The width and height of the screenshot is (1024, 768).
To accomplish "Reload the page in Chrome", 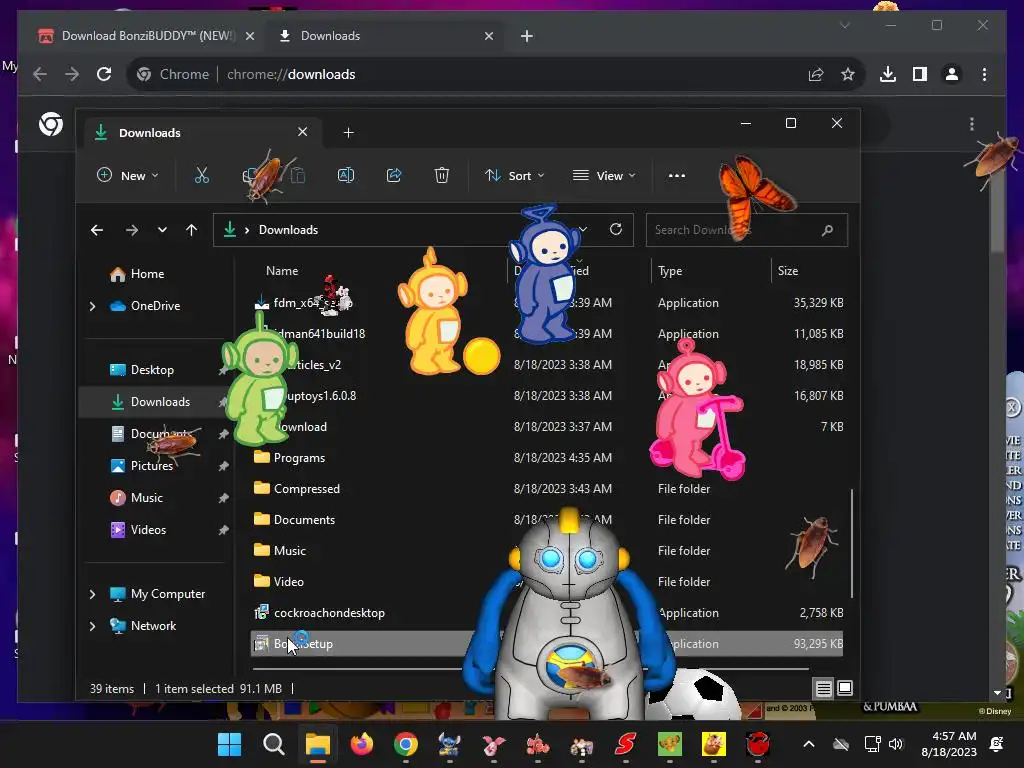I will coord(104,74).
